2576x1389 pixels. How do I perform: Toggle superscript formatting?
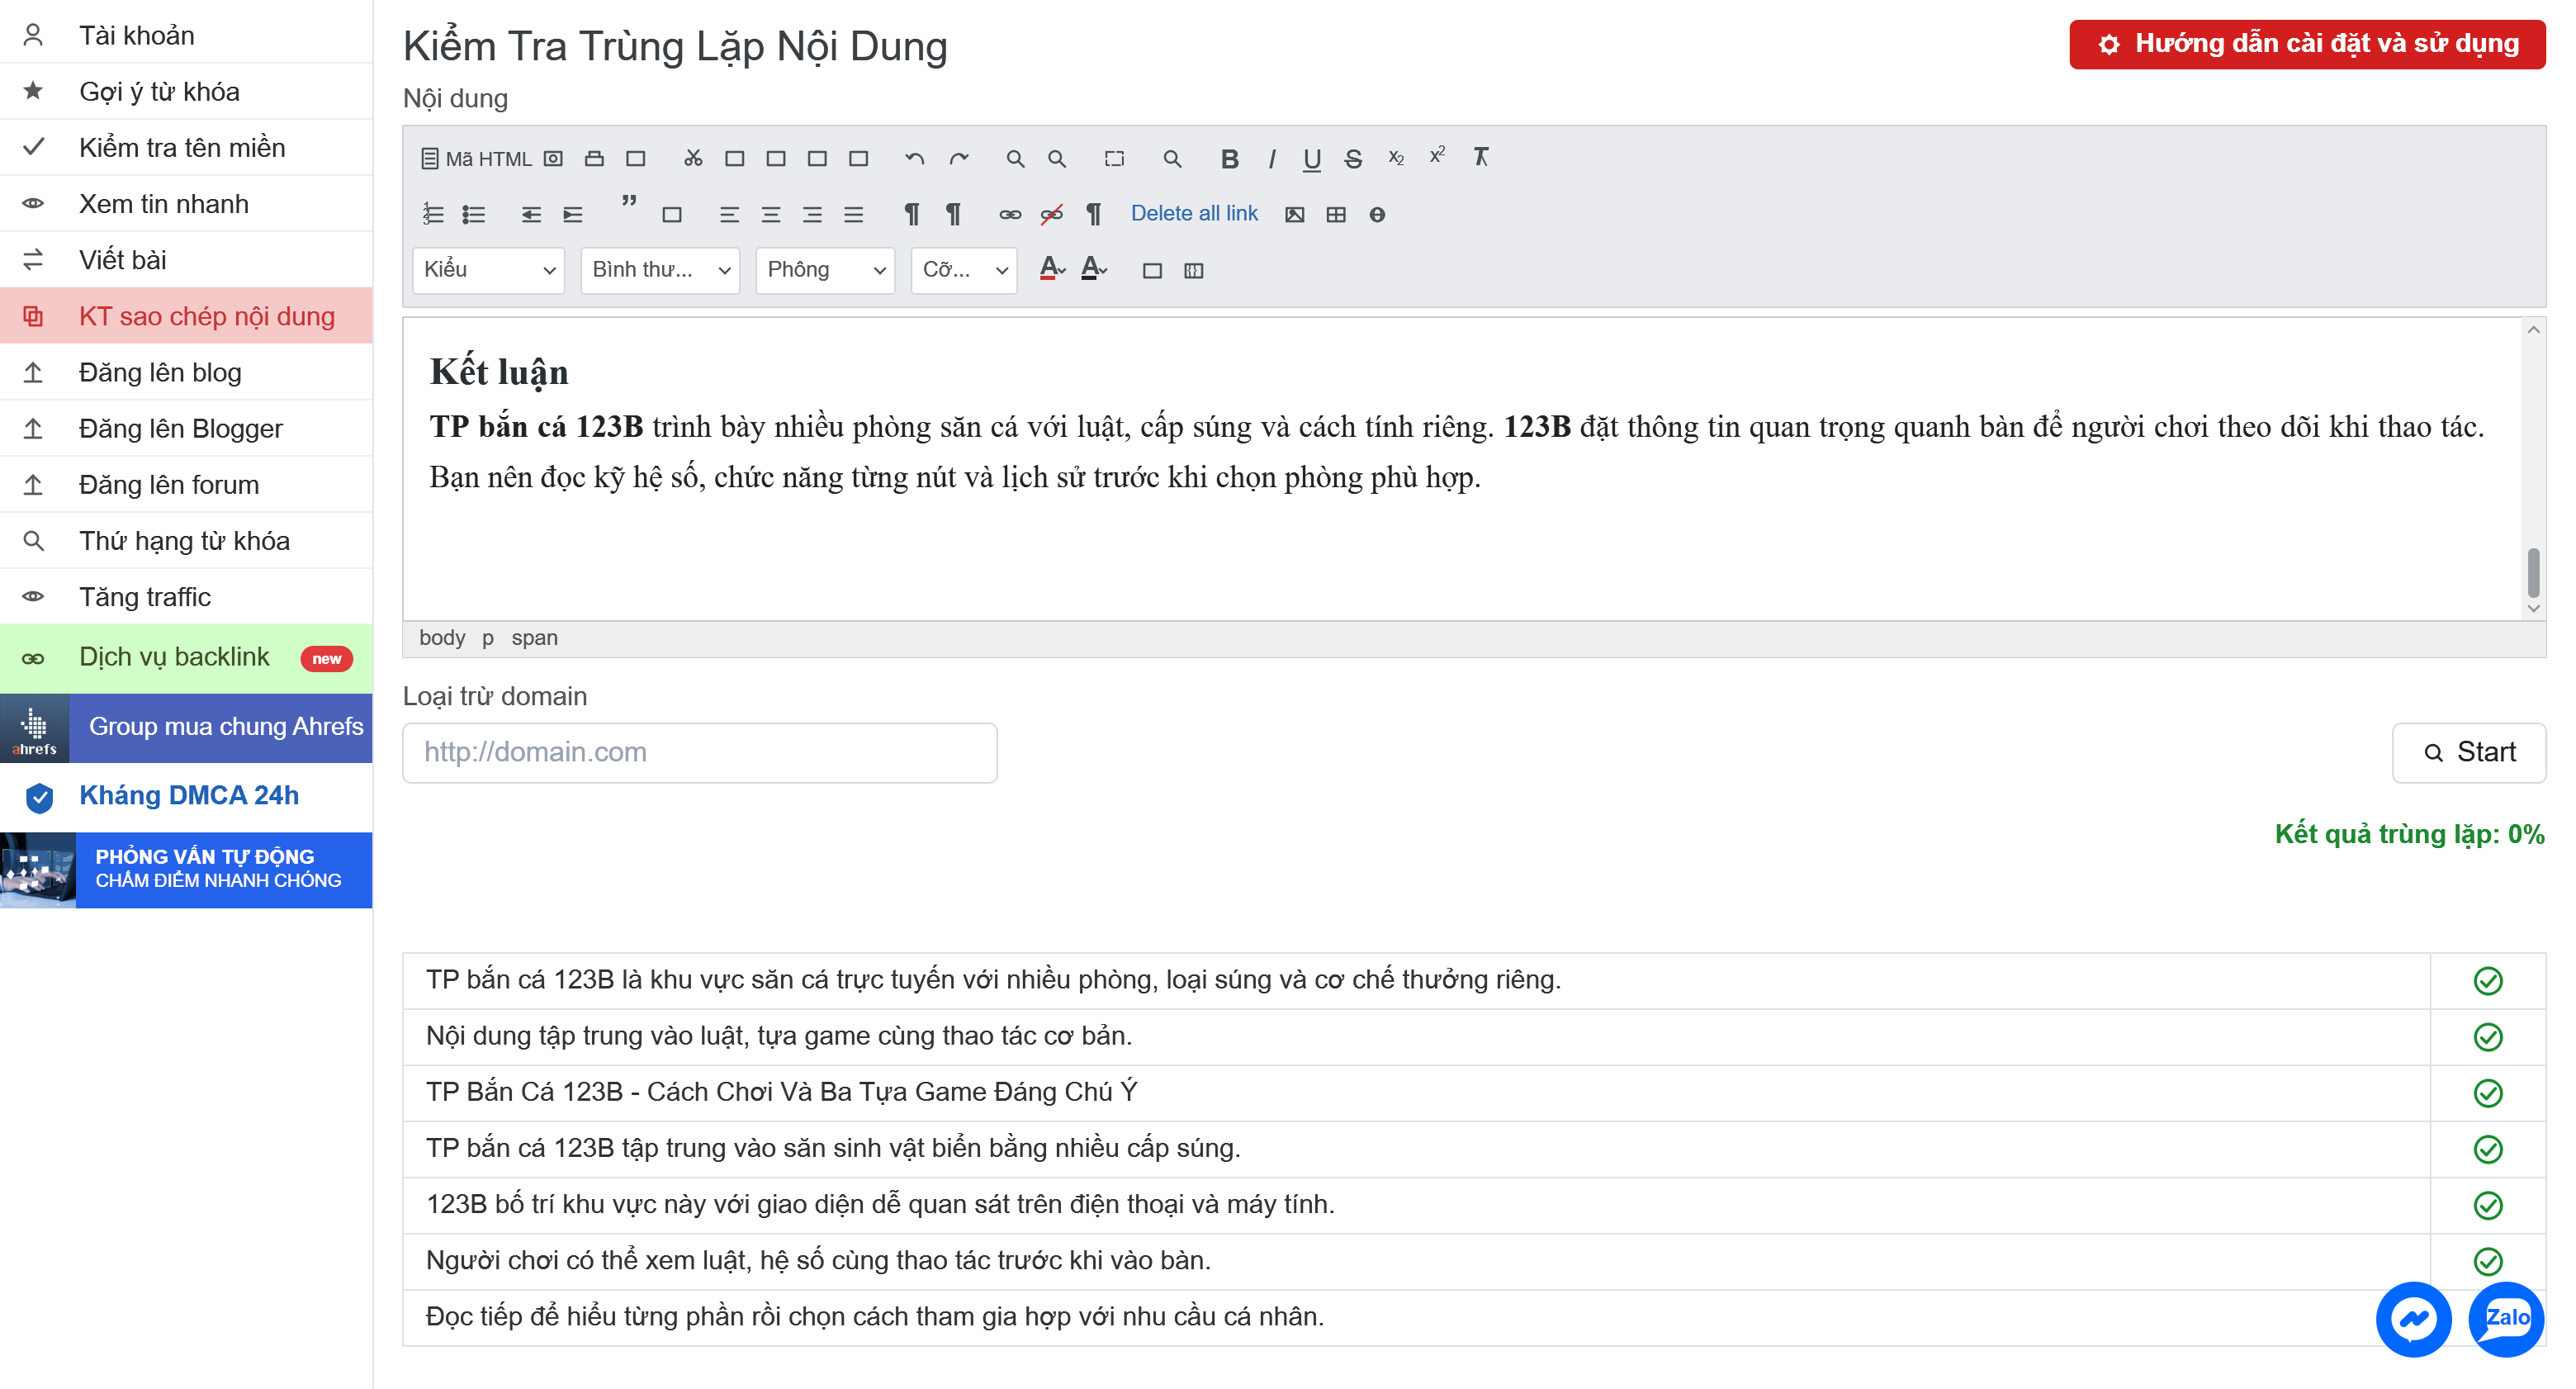point(1437,156)
